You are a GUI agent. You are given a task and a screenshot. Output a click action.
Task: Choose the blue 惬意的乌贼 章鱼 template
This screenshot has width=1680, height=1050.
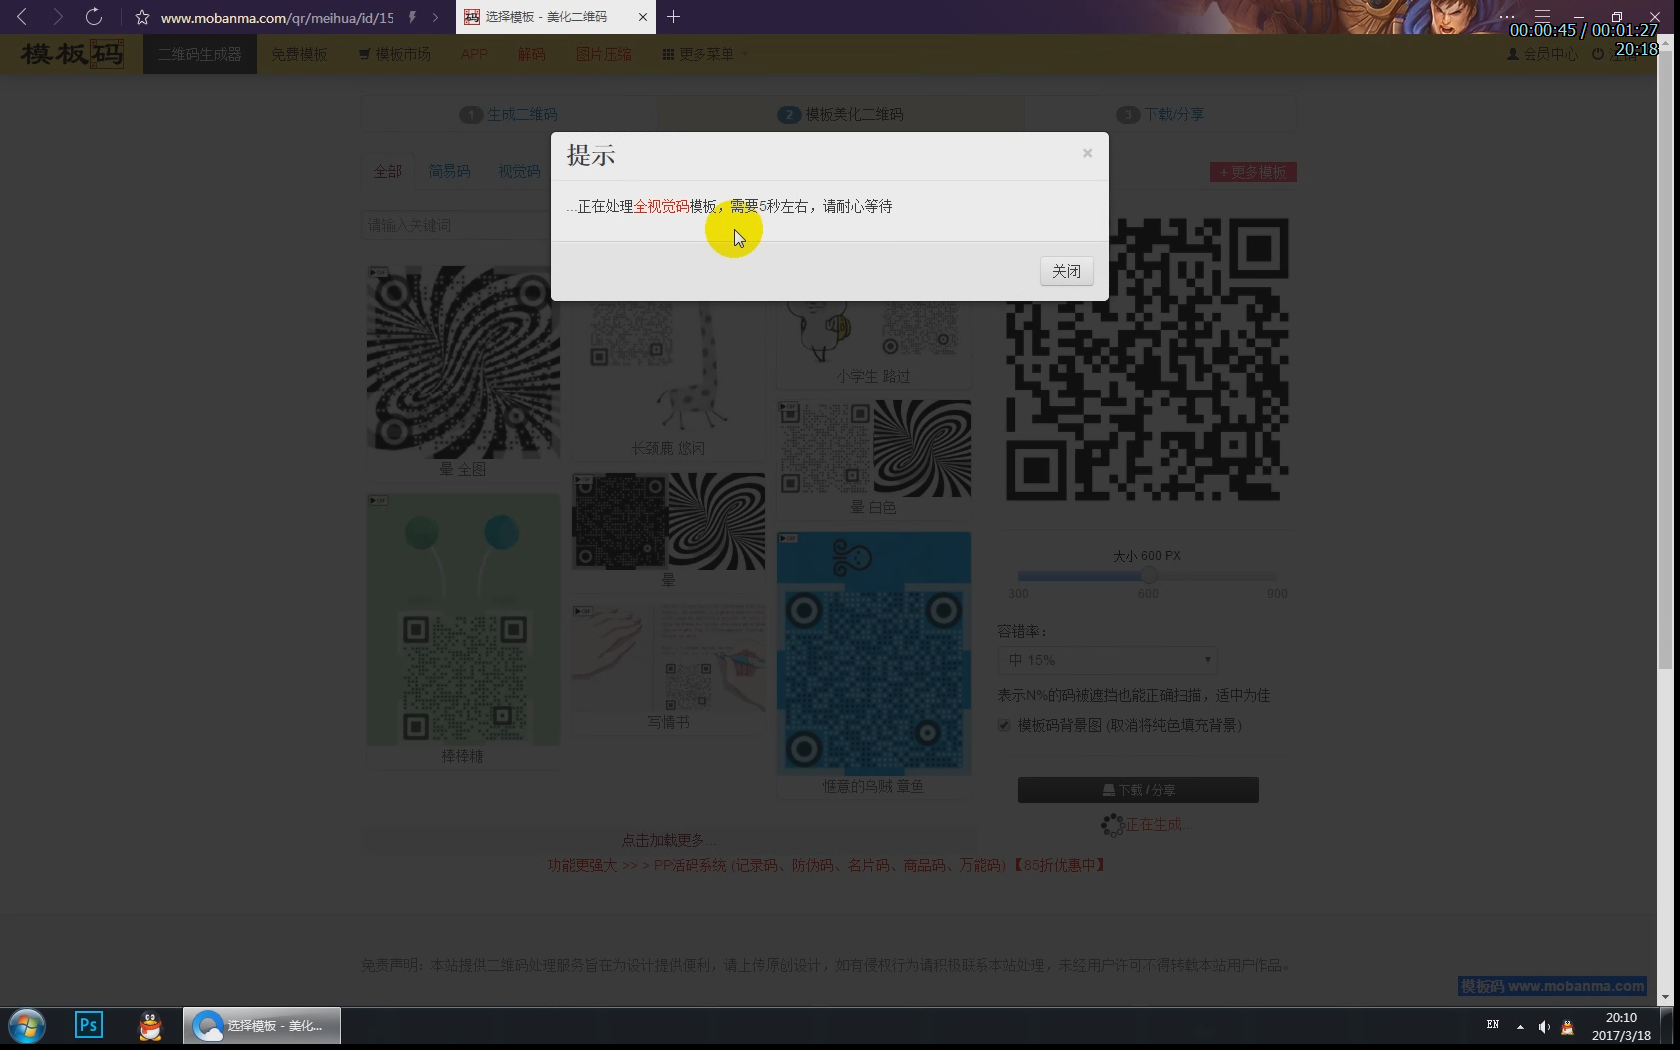coord(873,653)
